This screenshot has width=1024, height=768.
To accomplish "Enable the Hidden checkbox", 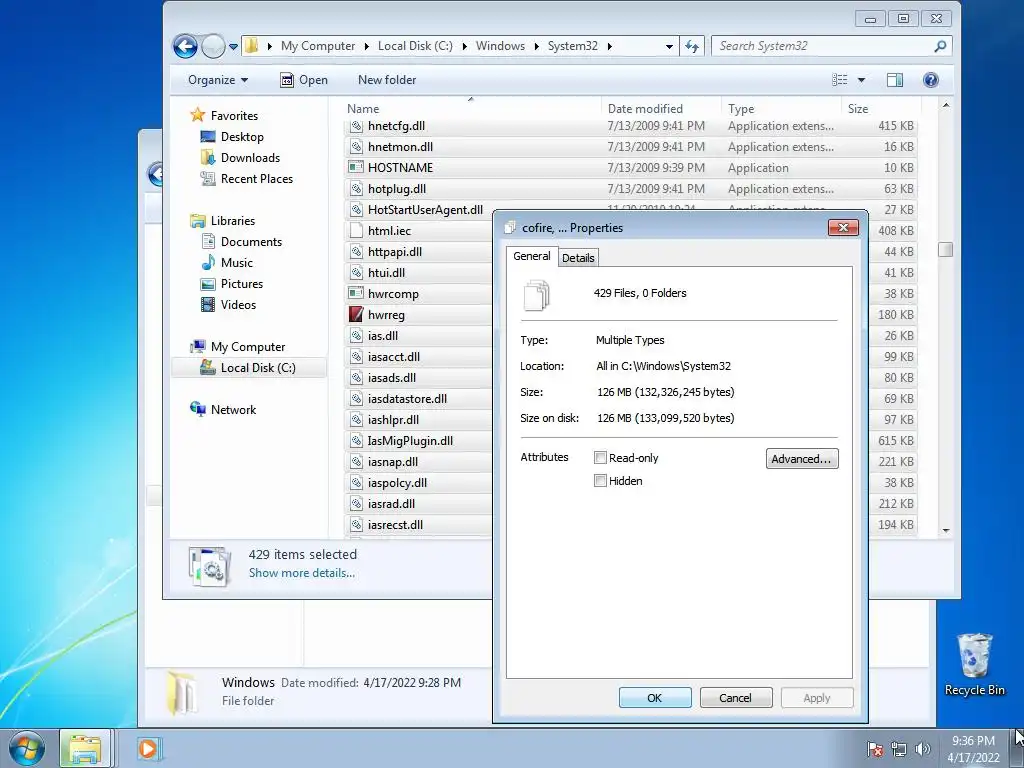I will [x=600, y=481].
